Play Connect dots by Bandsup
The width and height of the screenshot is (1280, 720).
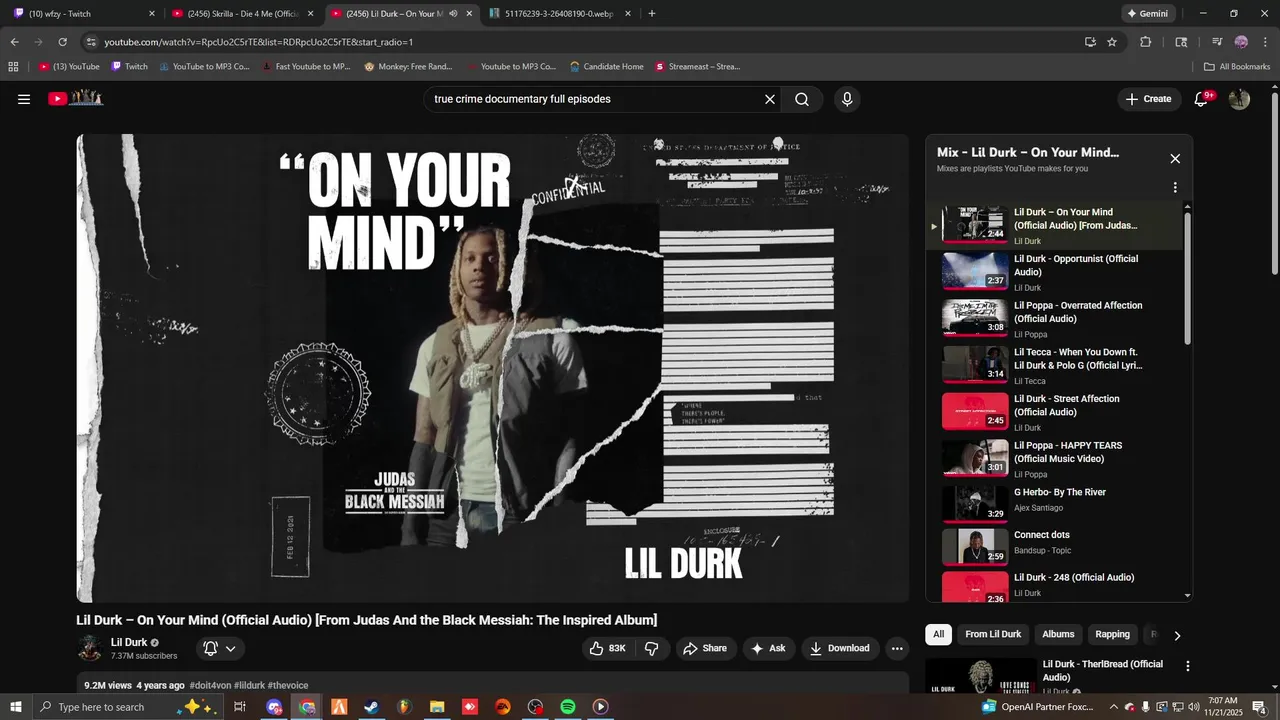click(1056, 546)
